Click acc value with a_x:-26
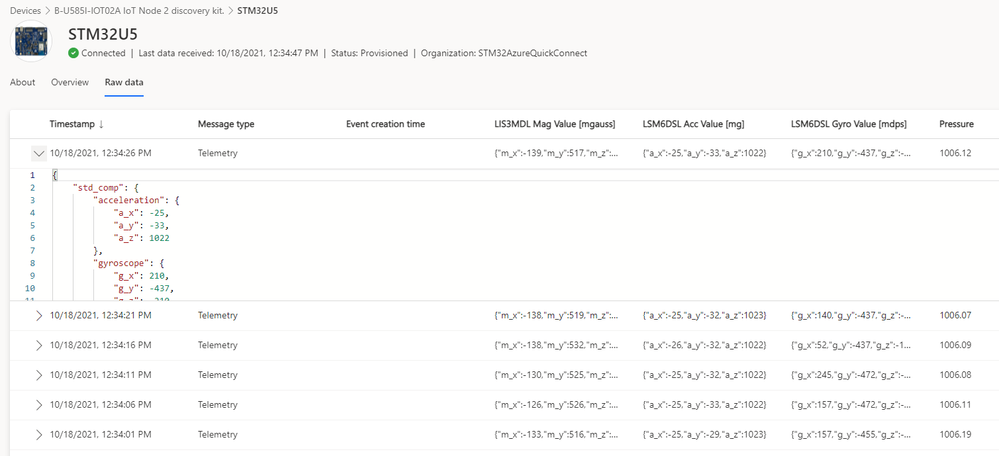Image resolution: width=999 pixels, height=456 pixels. pos(705,345)
